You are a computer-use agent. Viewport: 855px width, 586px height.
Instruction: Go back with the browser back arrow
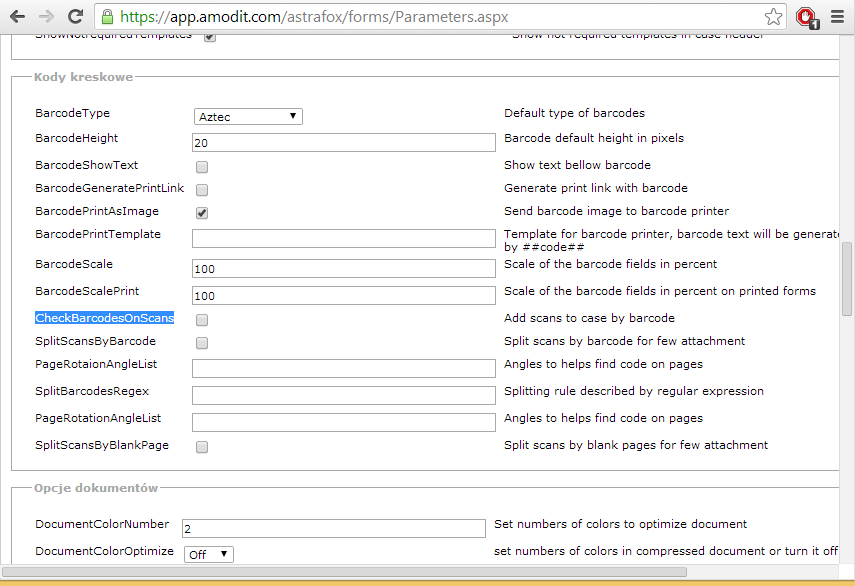(17, 17)
